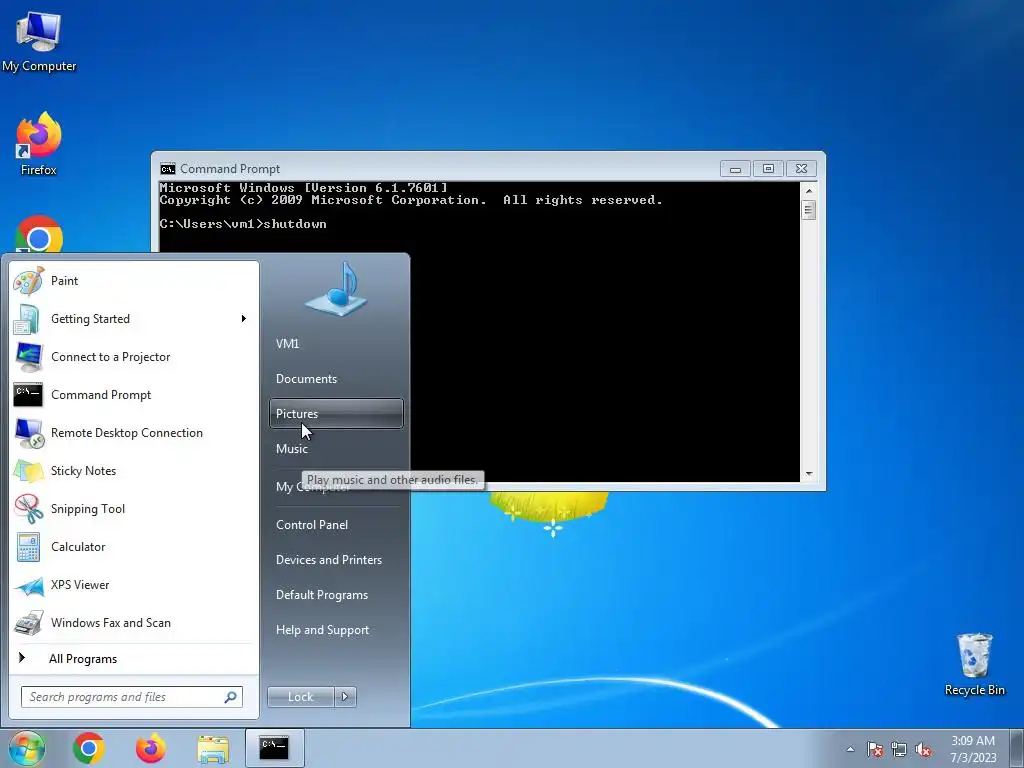Click Command Prompt scrollbar up arrow
The image size is (1024, 768).
click(808, 190)
